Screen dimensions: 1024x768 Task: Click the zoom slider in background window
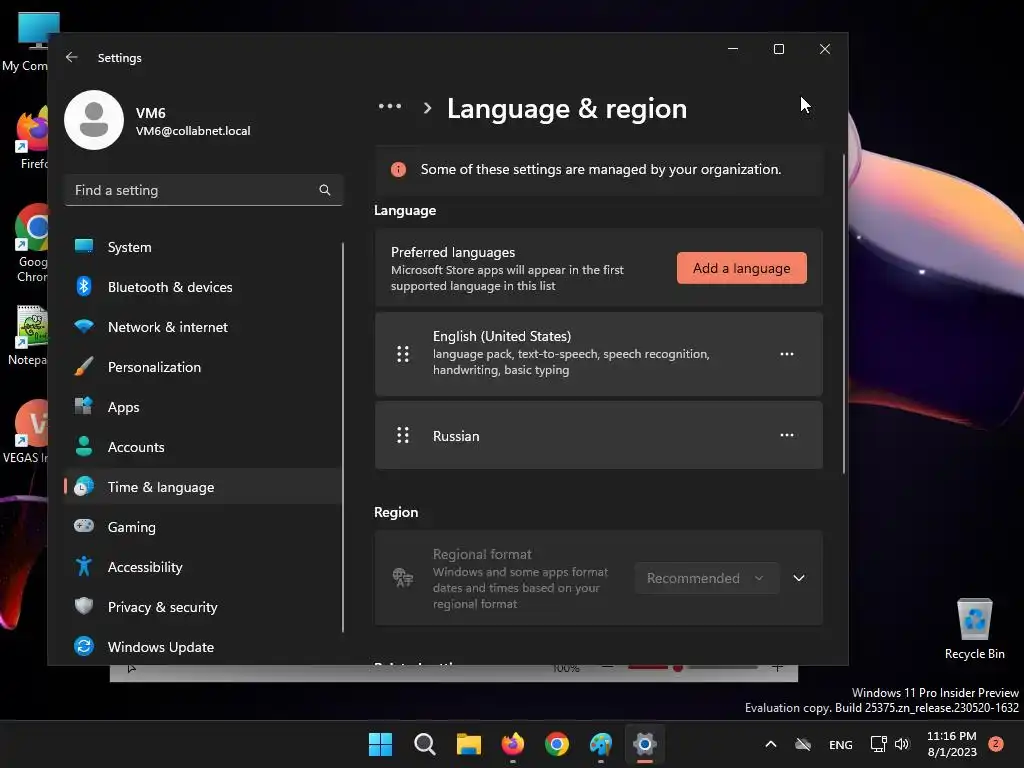point(692,667)
